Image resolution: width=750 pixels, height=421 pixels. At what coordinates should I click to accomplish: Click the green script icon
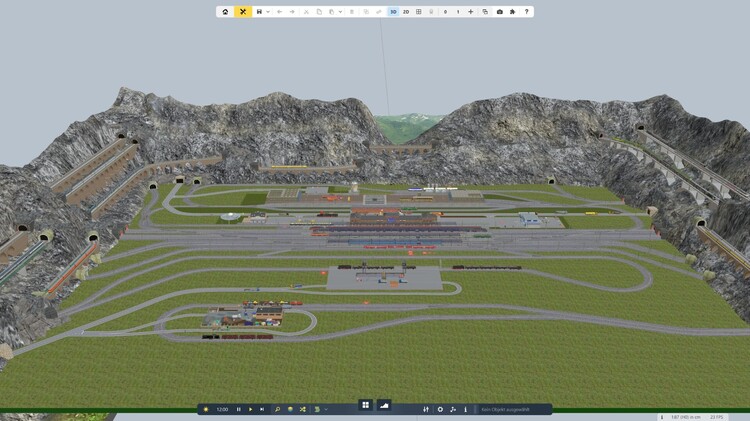[x=317, y=410]
